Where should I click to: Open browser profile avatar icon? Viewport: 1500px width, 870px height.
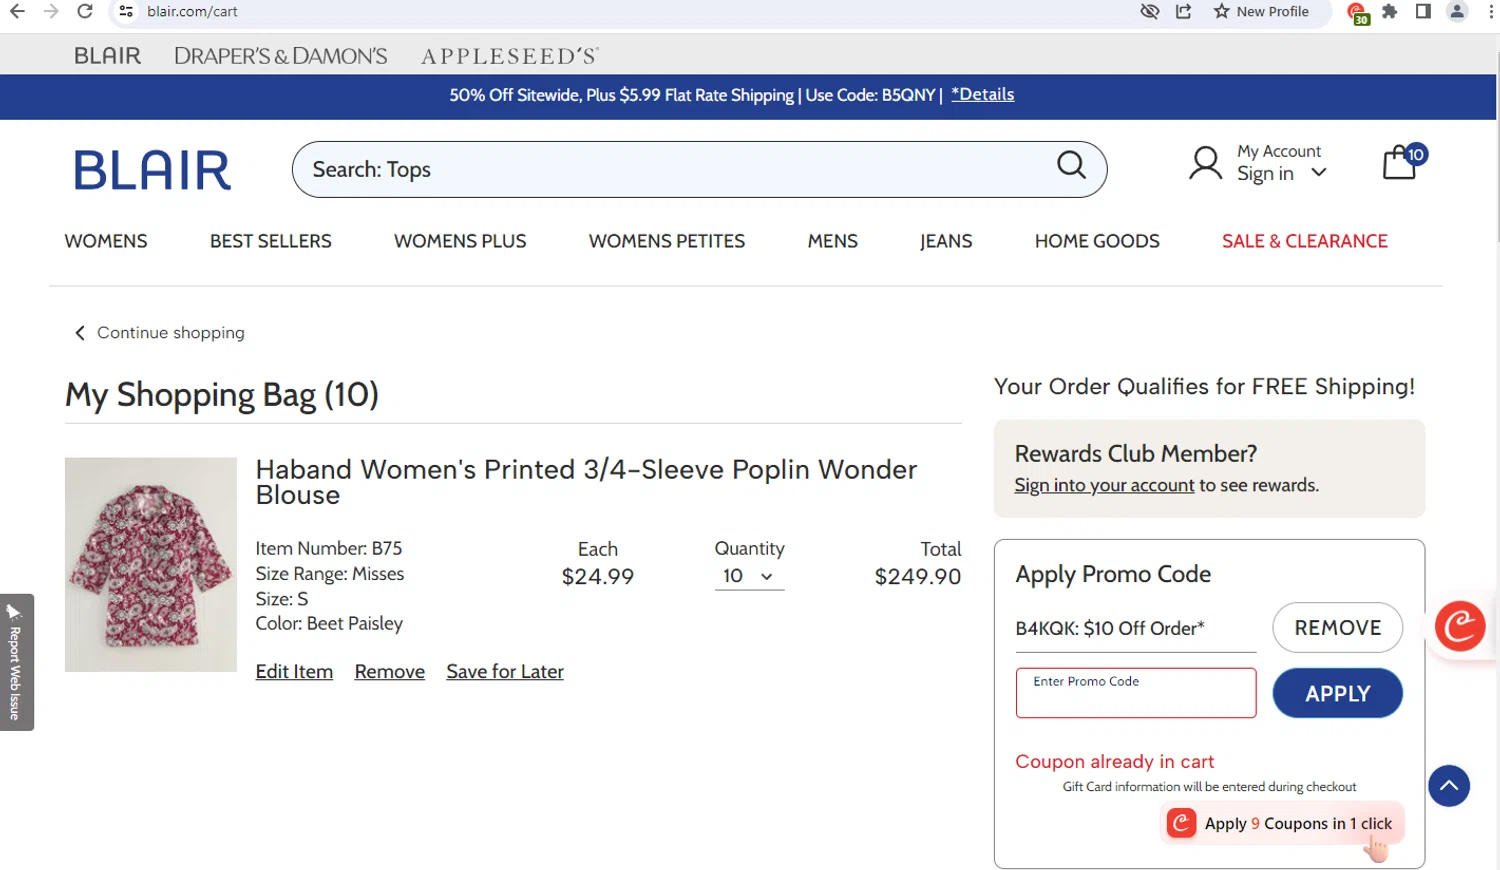tap(1457, 11)
